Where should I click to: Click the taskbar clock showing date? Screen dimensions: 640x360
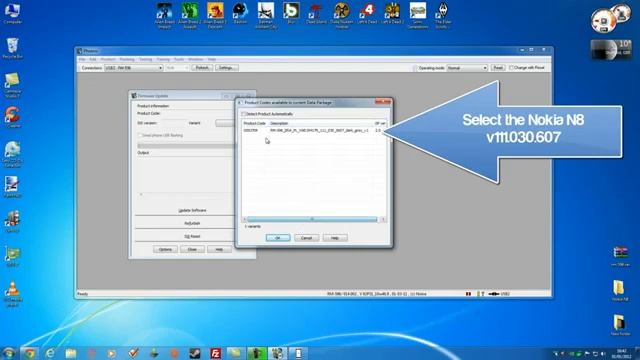621,353
